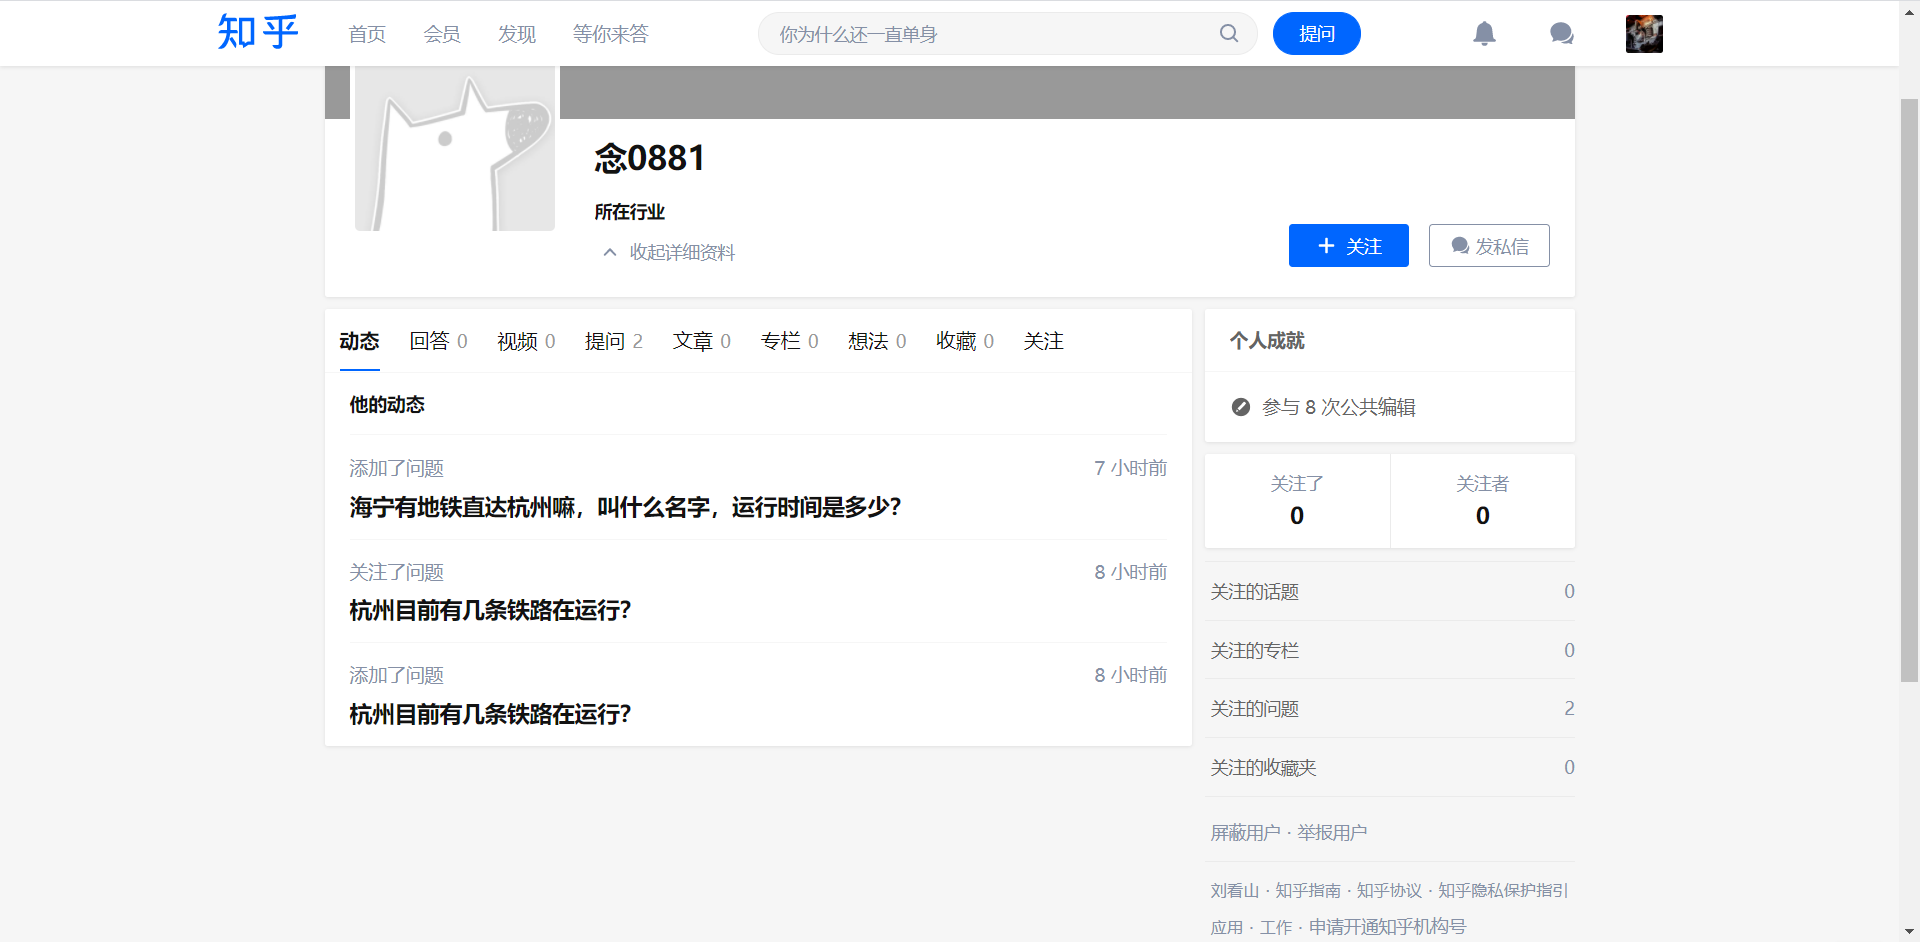Switch to the 文章 tab
The image size is (1920, 942).
point(702,341)
